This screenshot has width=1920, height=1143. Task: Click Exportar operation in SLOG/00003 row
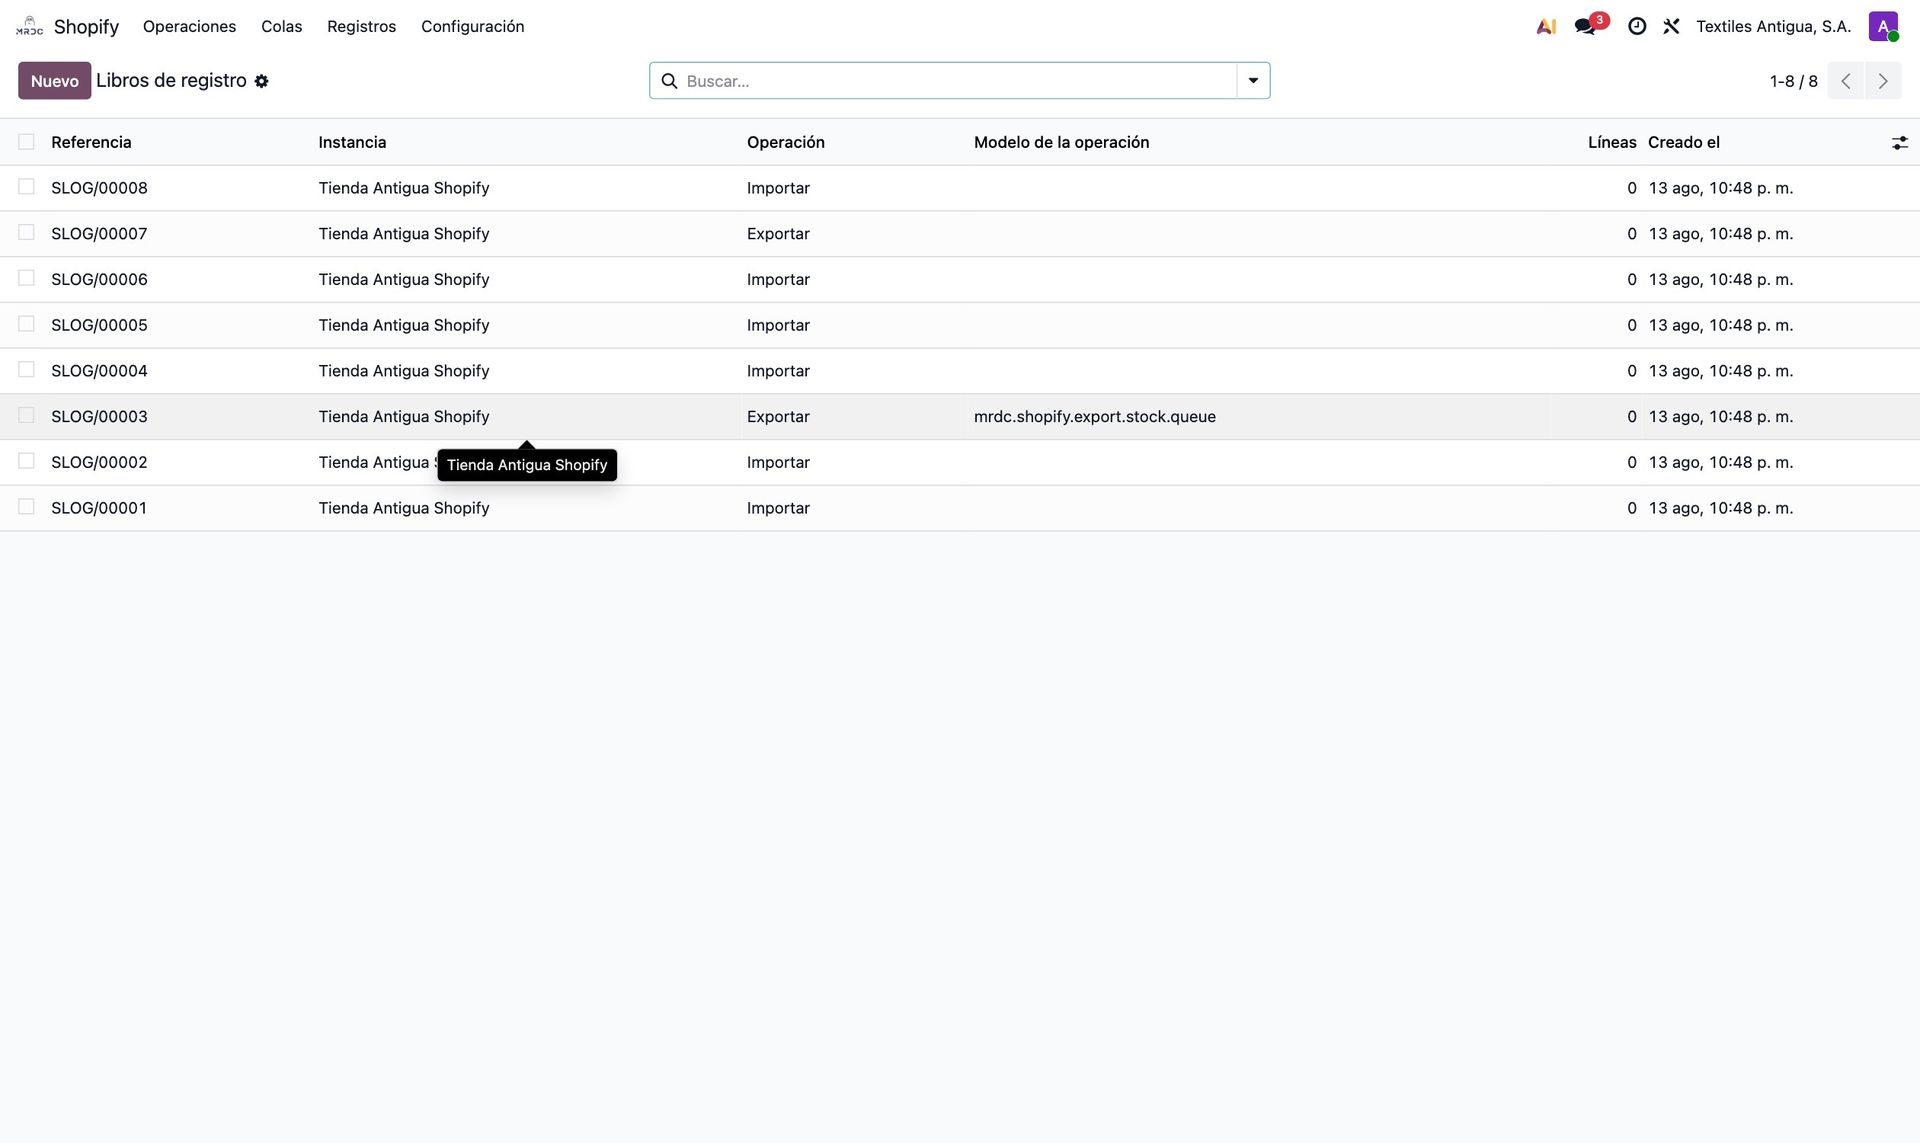(778, 416)
